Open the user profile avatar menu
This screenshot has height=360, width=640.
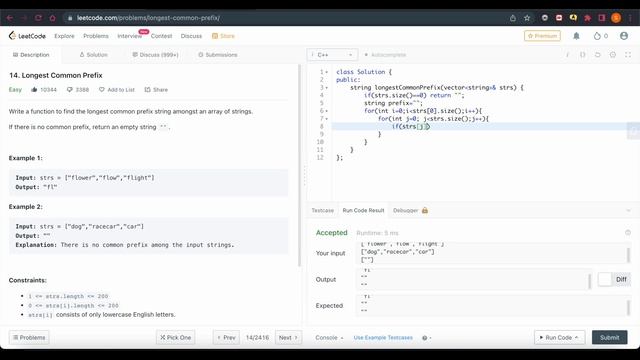click(624, 36)
